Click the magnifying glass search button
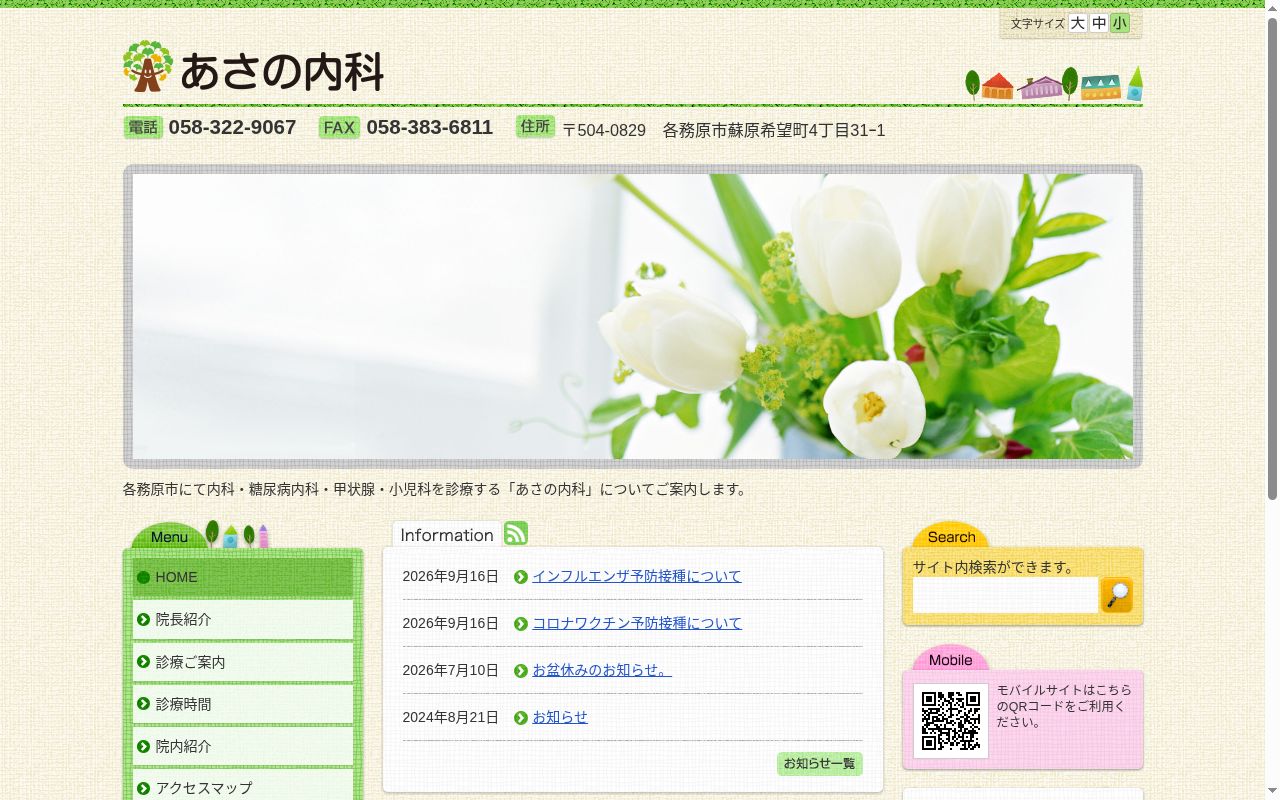1280x800 pixels. [x=1117, y=595]
